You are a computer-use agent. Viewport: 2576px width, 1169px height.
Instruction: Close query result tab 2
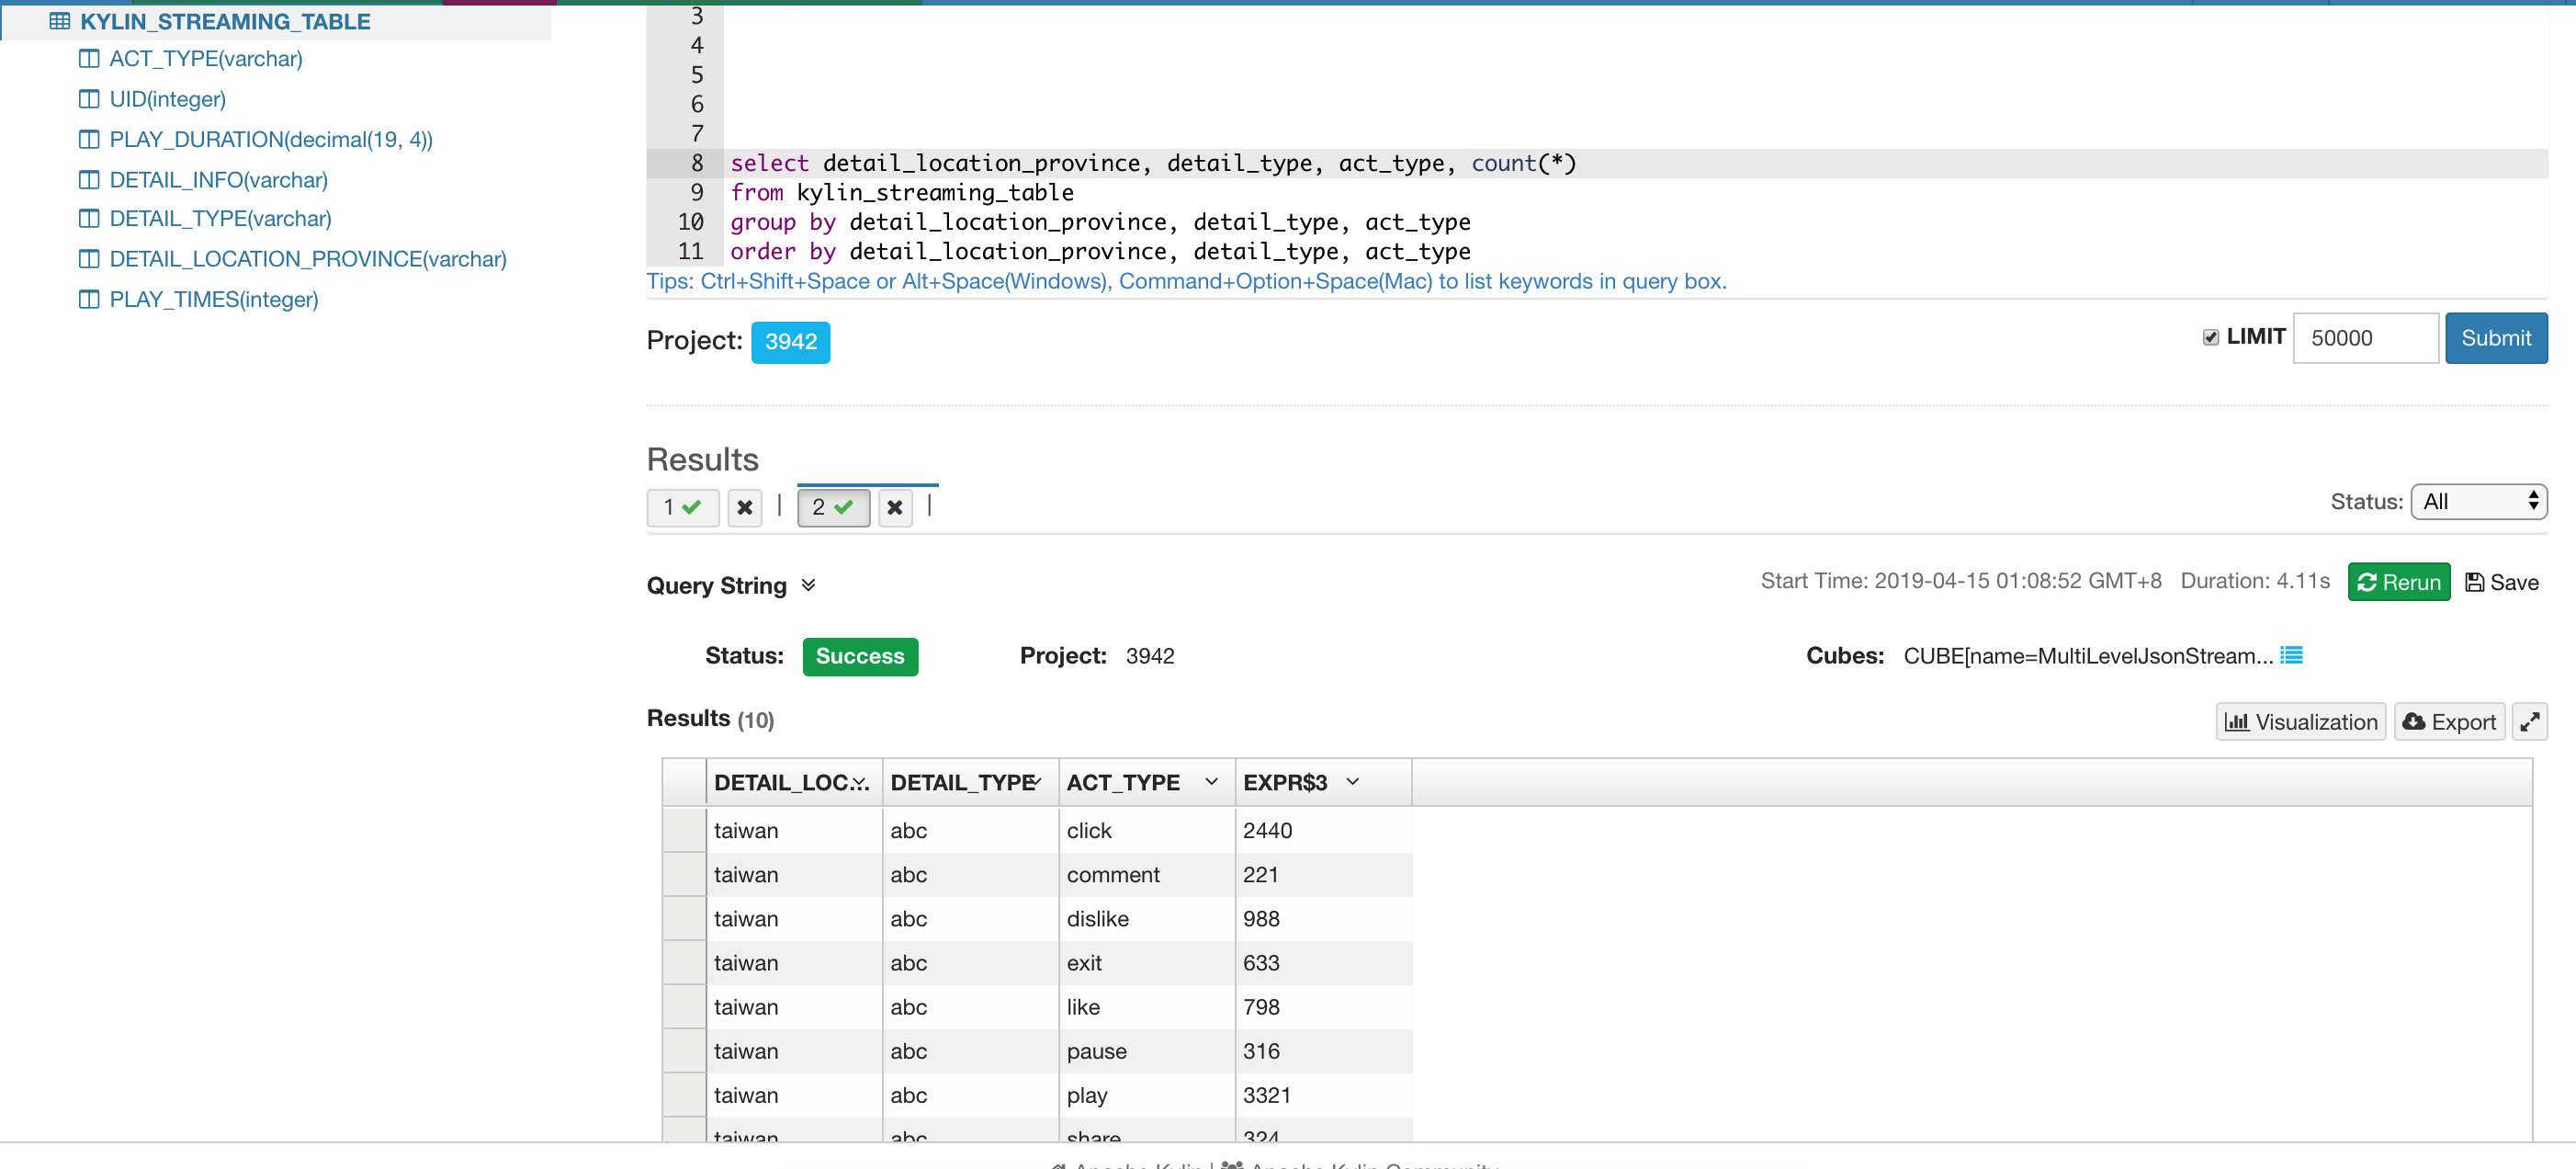click(894, 508)
